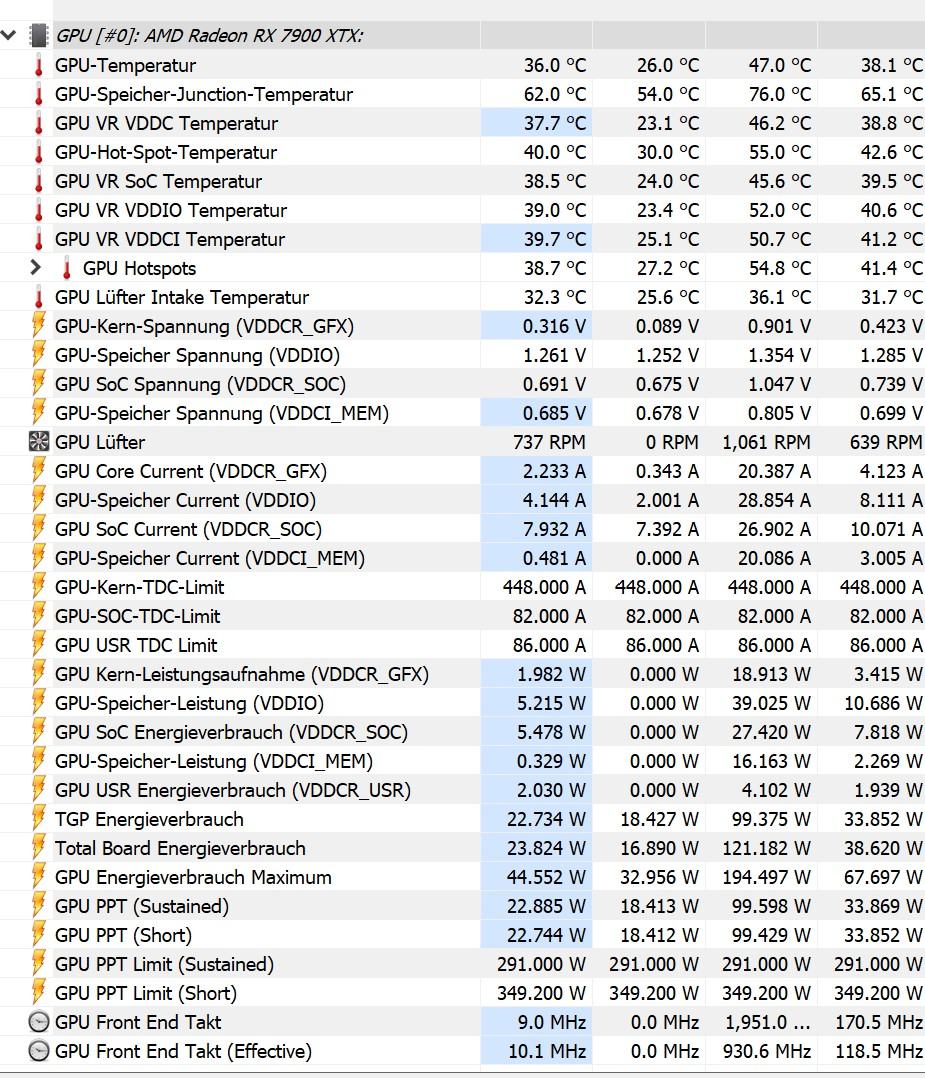Click the highlighted 37.7 °C VDDC value
The width and height of the screenshot is (925, 1078).
pyautogui.click(x=555, y=123)
